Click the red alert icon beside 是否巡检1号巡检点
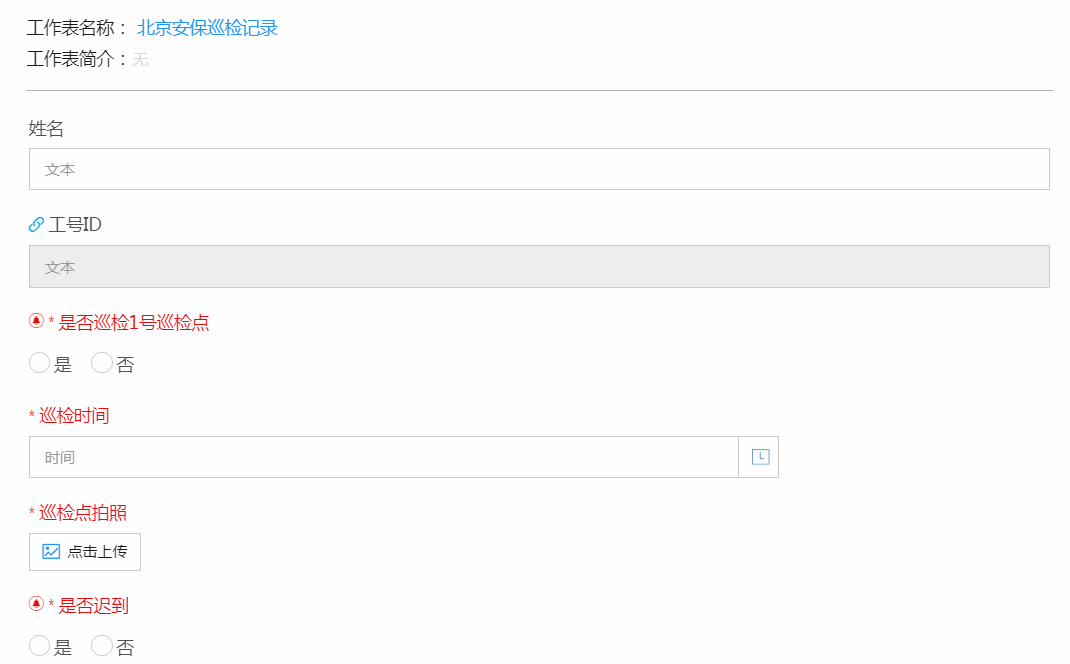The image size is (1070, 664). tap(36, 320)
